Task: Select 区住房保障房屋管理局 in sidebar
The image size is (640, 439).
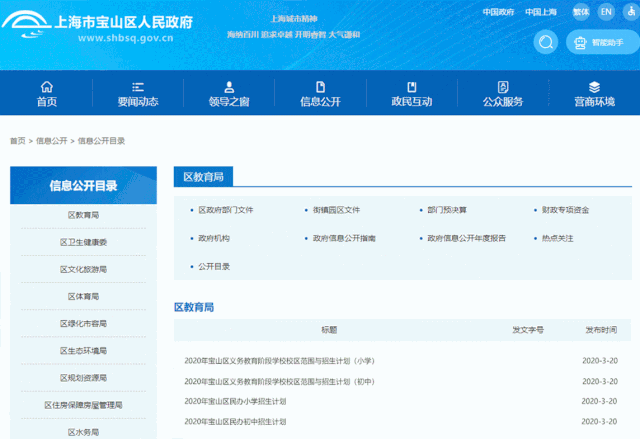Action: click(x=83, y=405)
